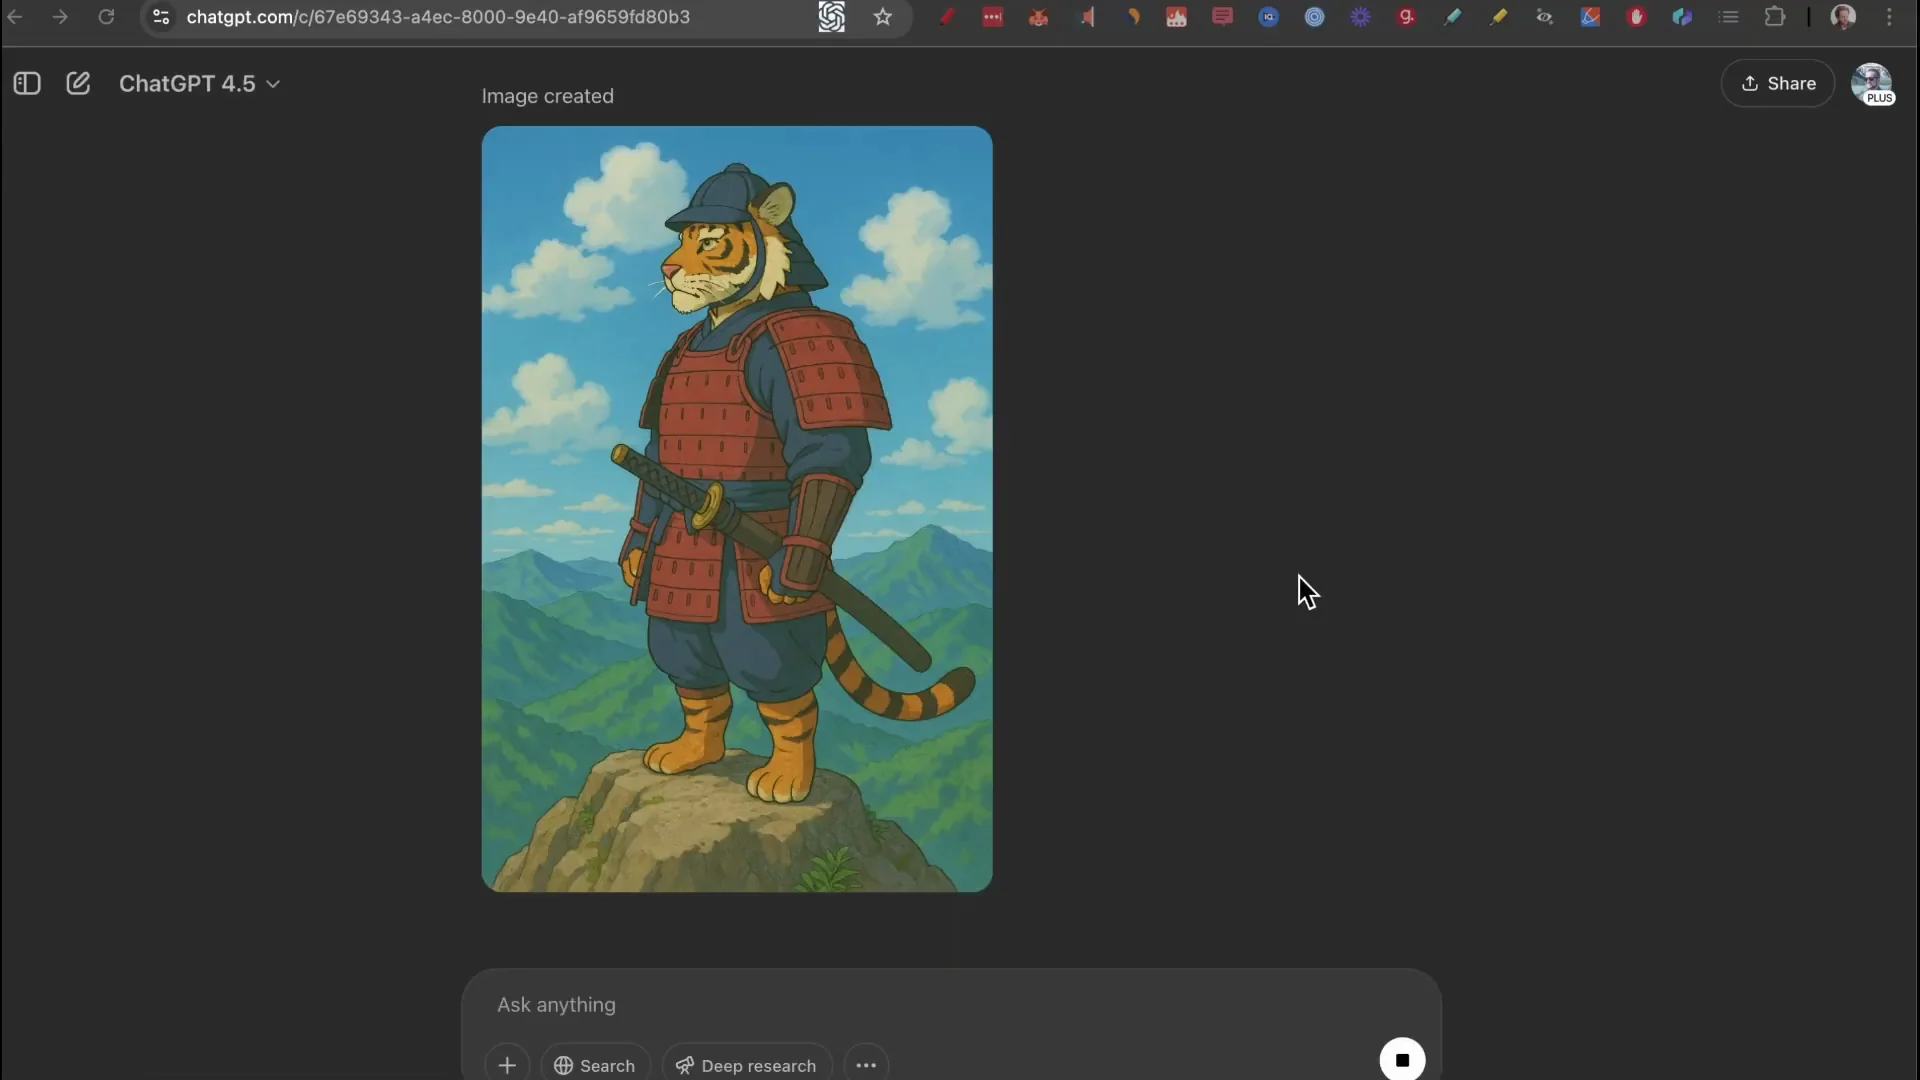This screenshot has height=1080, width=1920.
Task: Open the browser Extensions puzzle icon
Action: [x=1776, y=17]
